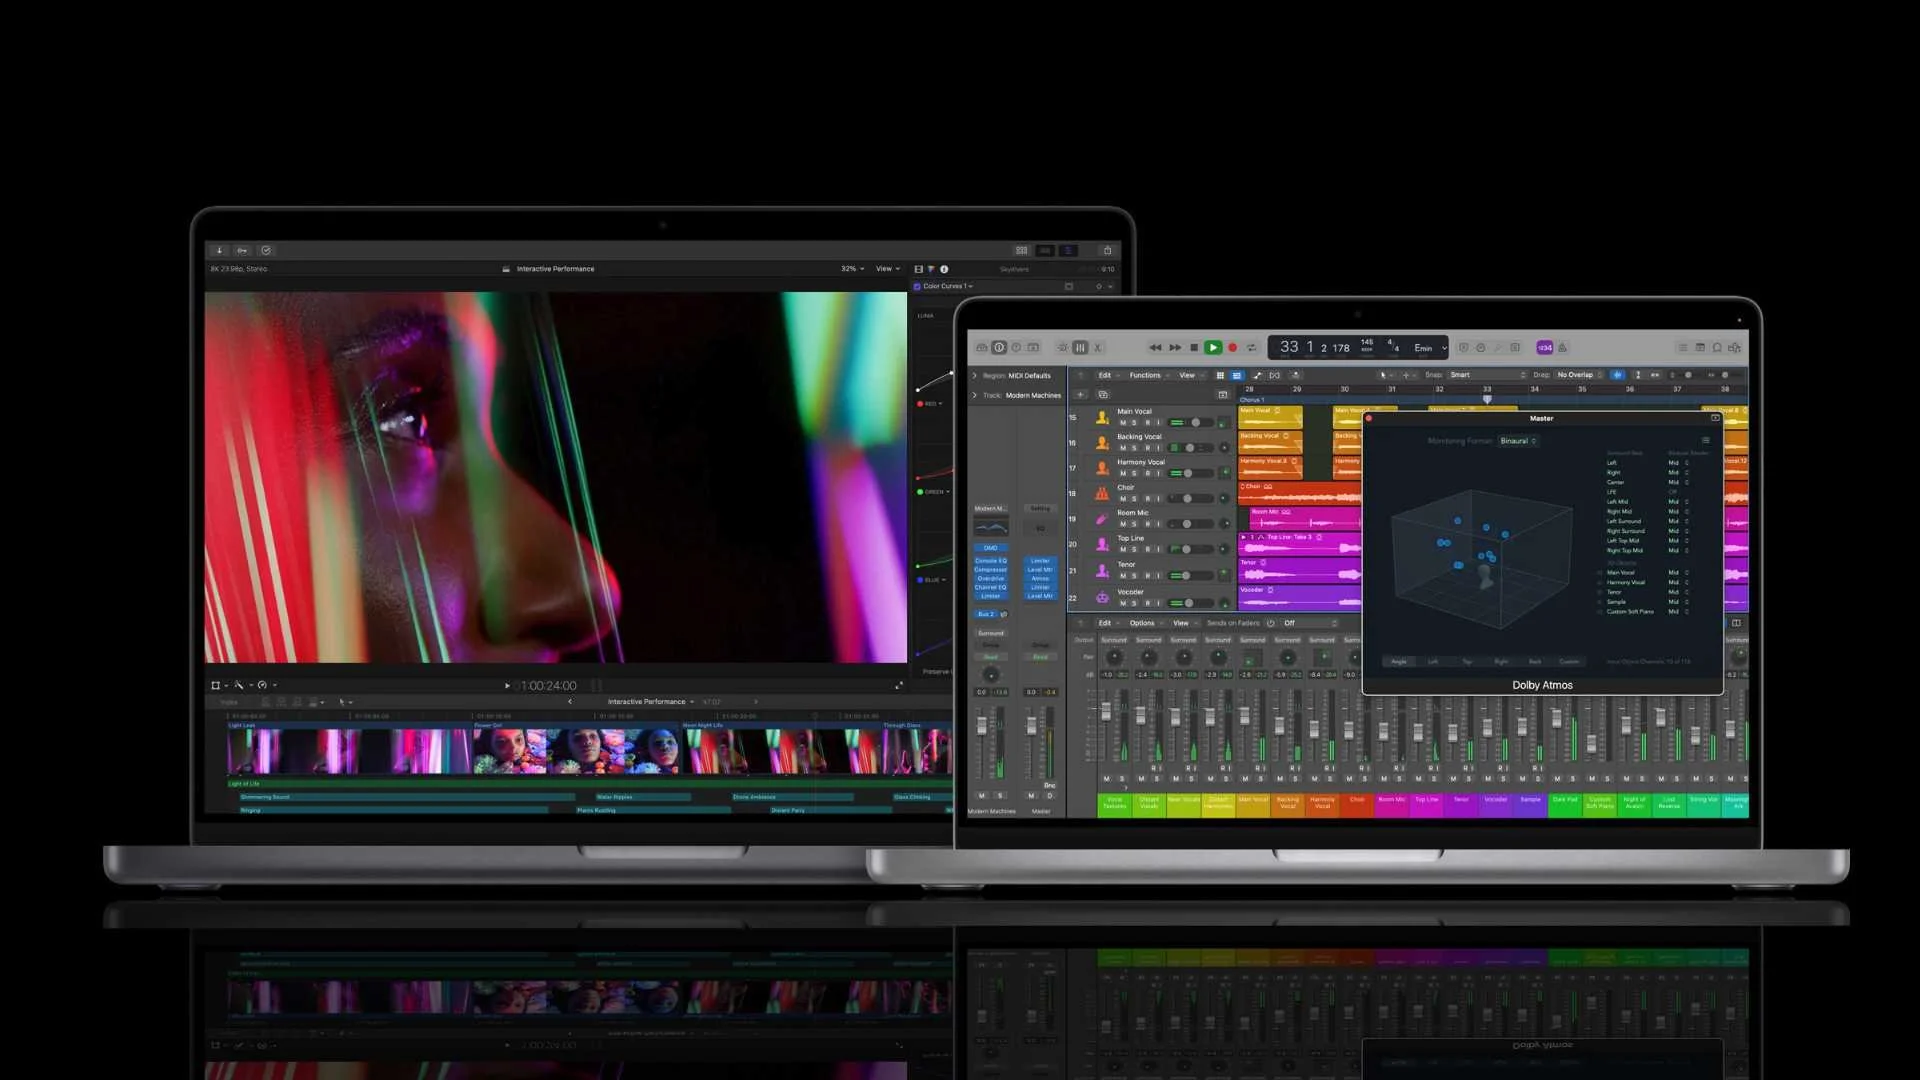Open the mixer Options menu

click(x=1143, y=623)
